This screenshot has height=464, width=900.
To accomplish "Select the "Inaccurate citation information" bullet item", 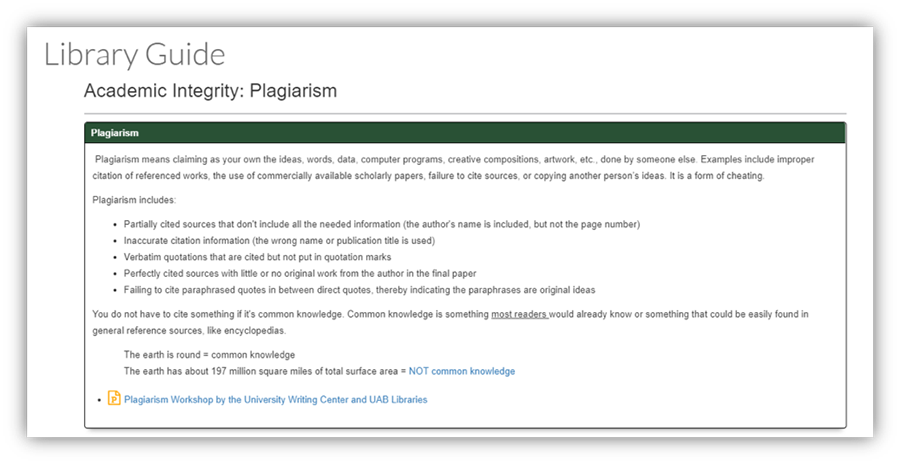I will 280,241.
